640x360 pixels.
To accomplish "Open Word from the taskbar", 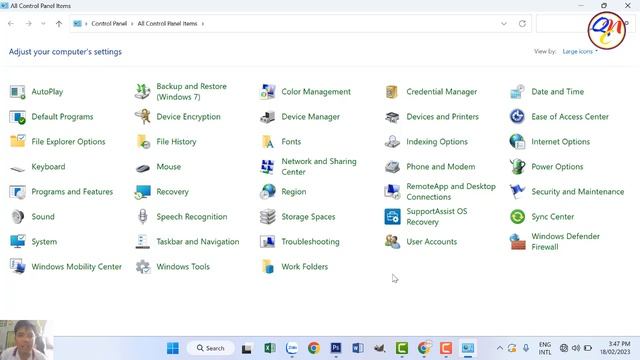I will [358, 348].
